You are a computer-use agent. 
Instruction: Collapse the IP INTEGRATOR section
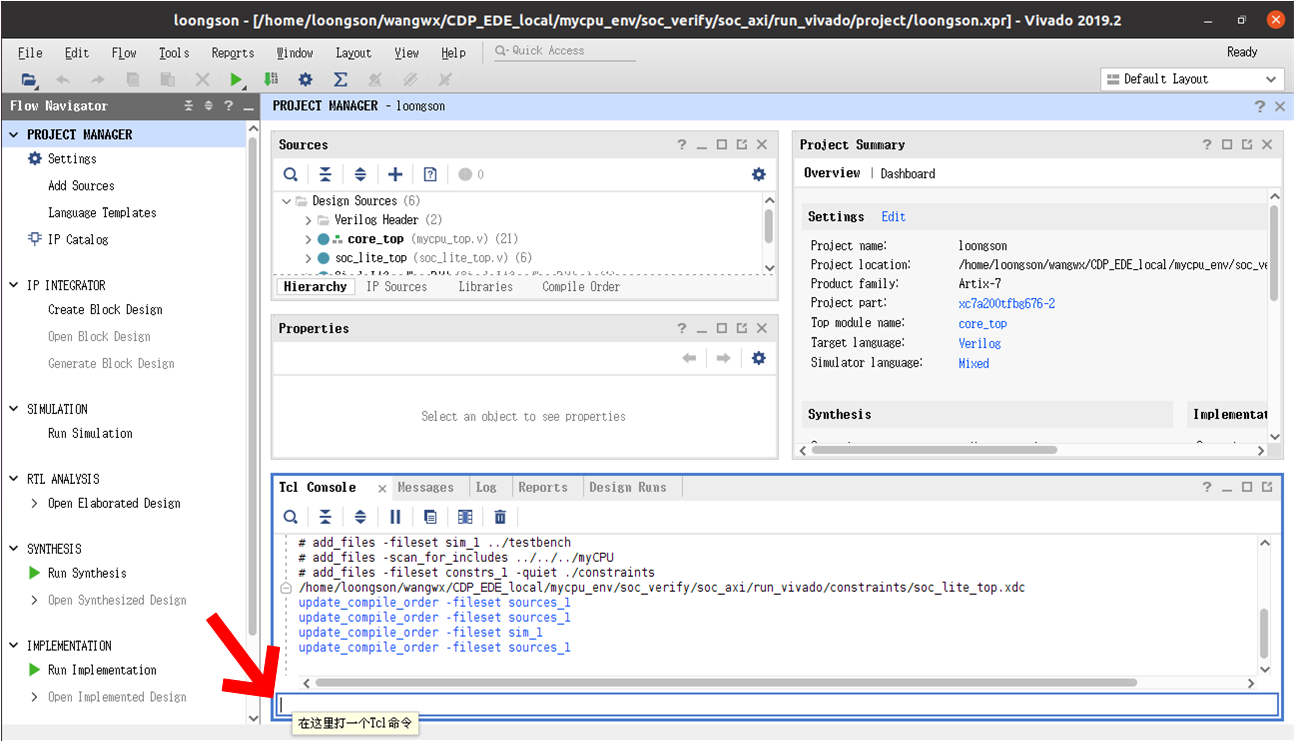coord(14,286)
